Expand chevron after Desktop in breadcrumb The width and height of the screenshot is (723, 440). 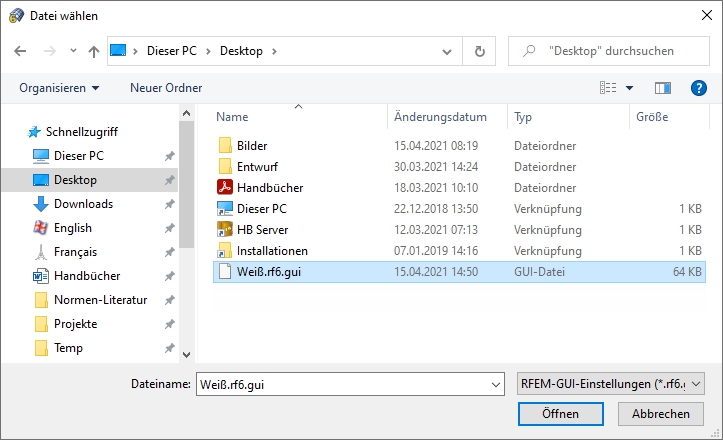[274, 51]
